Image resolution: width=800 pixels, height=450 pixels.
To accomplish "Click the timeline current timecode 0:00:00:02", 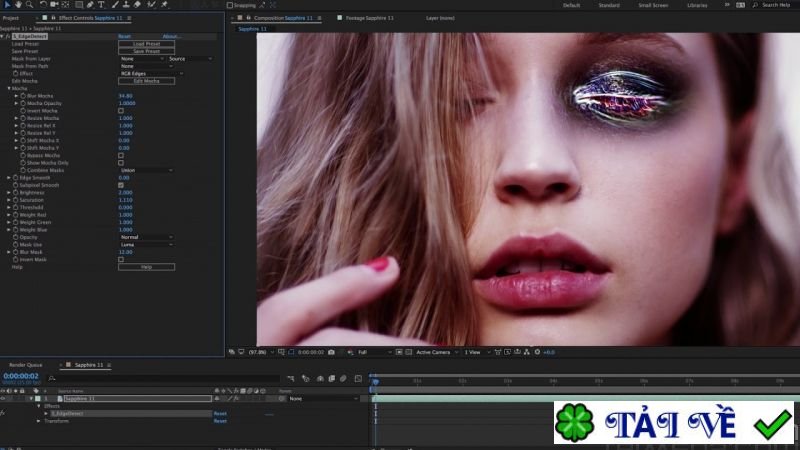I will pos(22,377).
